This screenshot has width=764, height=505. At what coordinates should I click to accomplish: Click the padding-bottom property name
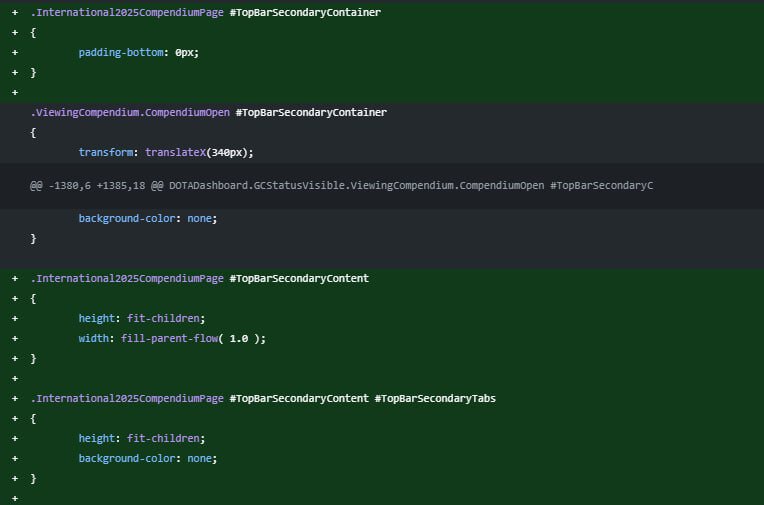(x=123, y=52)
